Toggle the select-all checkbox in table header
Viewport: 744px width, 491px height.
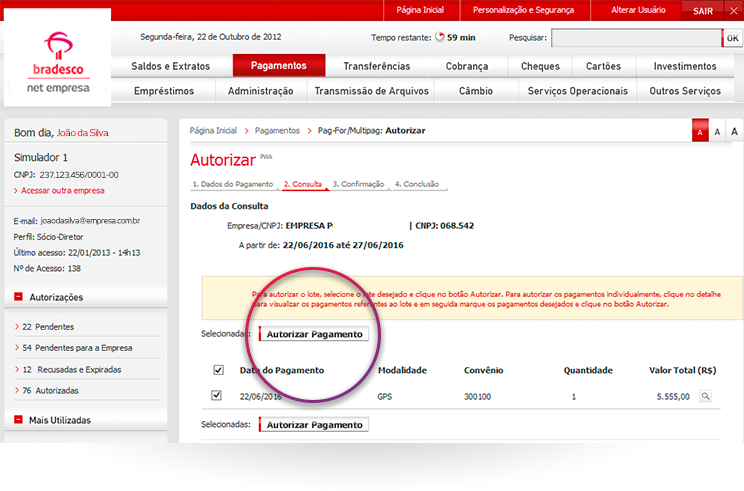[x=218, y=370]
